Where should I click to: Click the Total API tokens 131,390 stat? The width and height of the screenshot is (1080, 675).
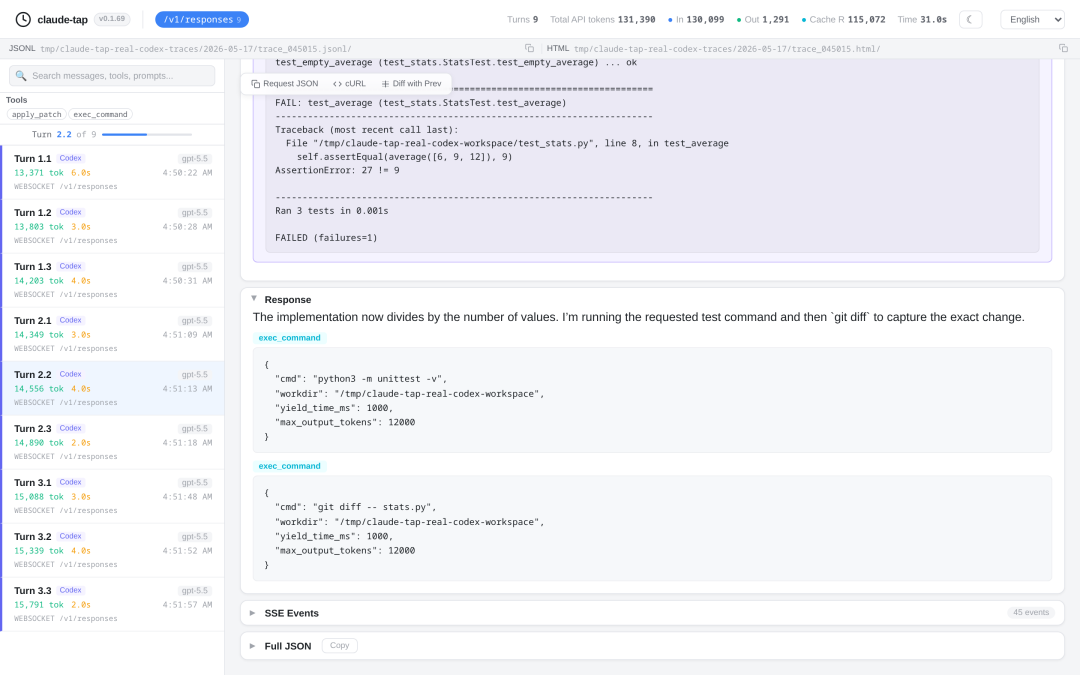pos(603,19)
